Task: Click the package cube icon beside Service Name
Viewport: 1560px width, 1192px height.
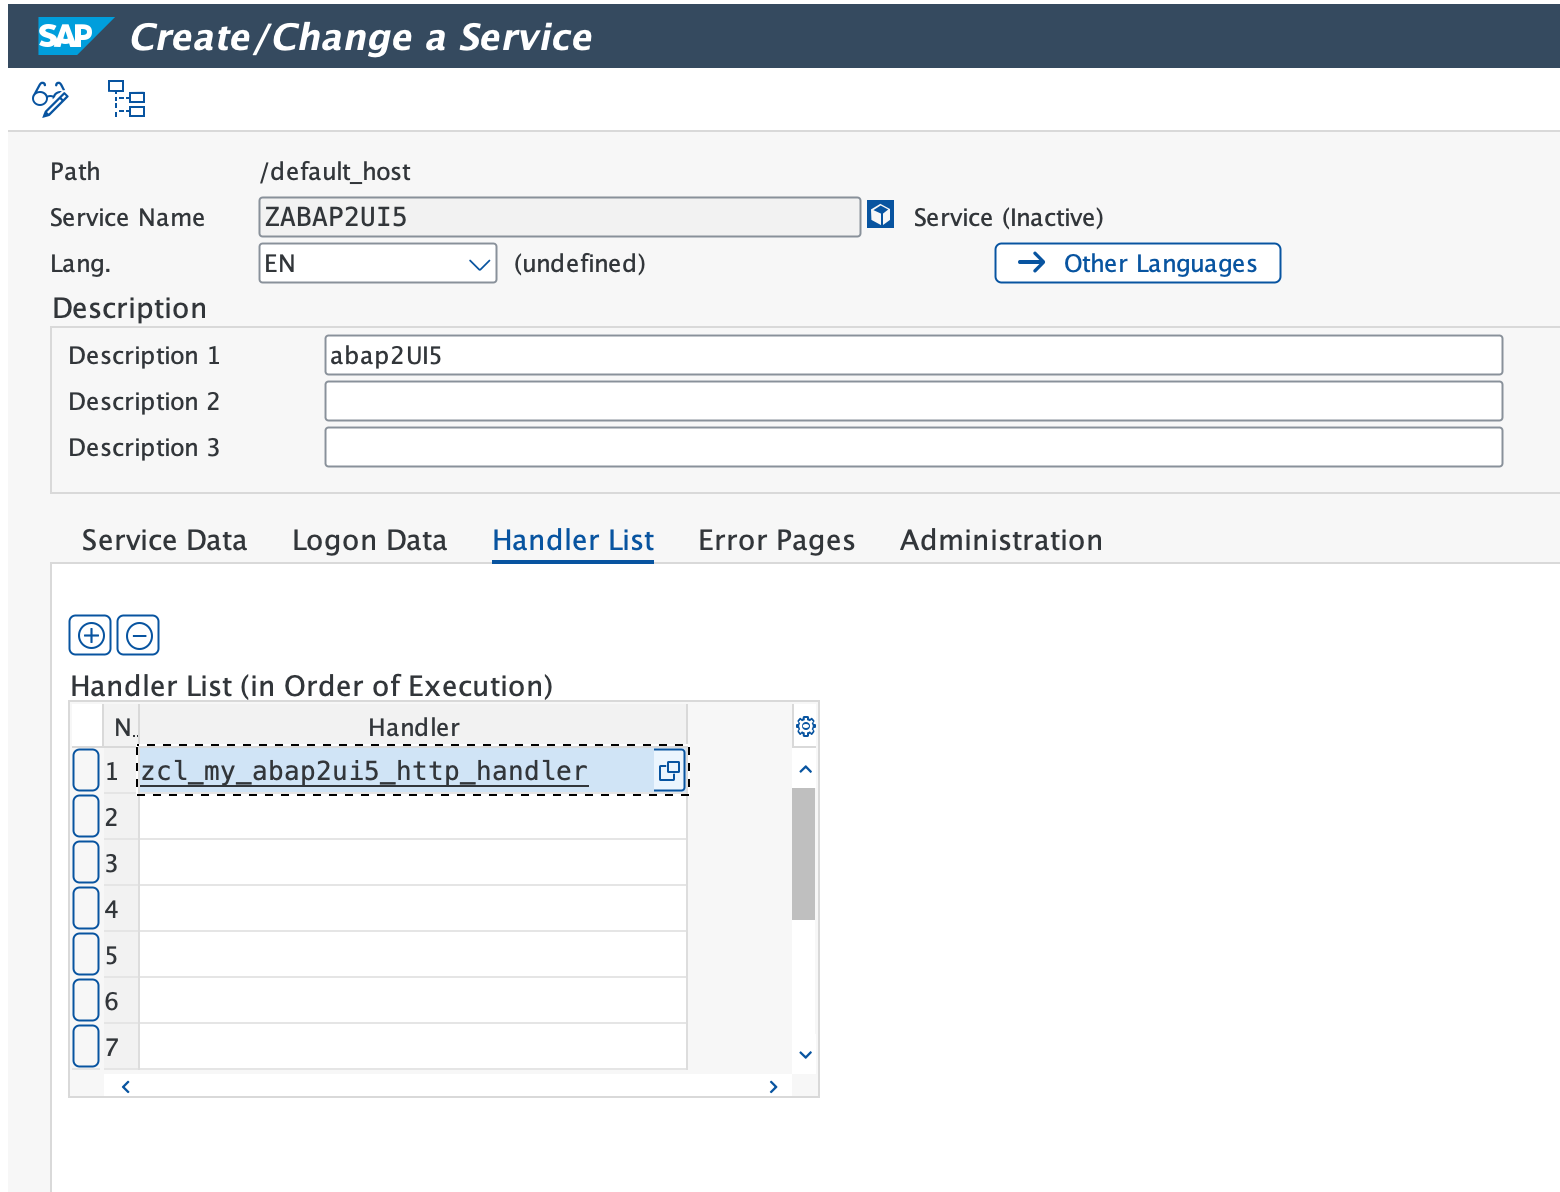Action: (x=879, y=215)
